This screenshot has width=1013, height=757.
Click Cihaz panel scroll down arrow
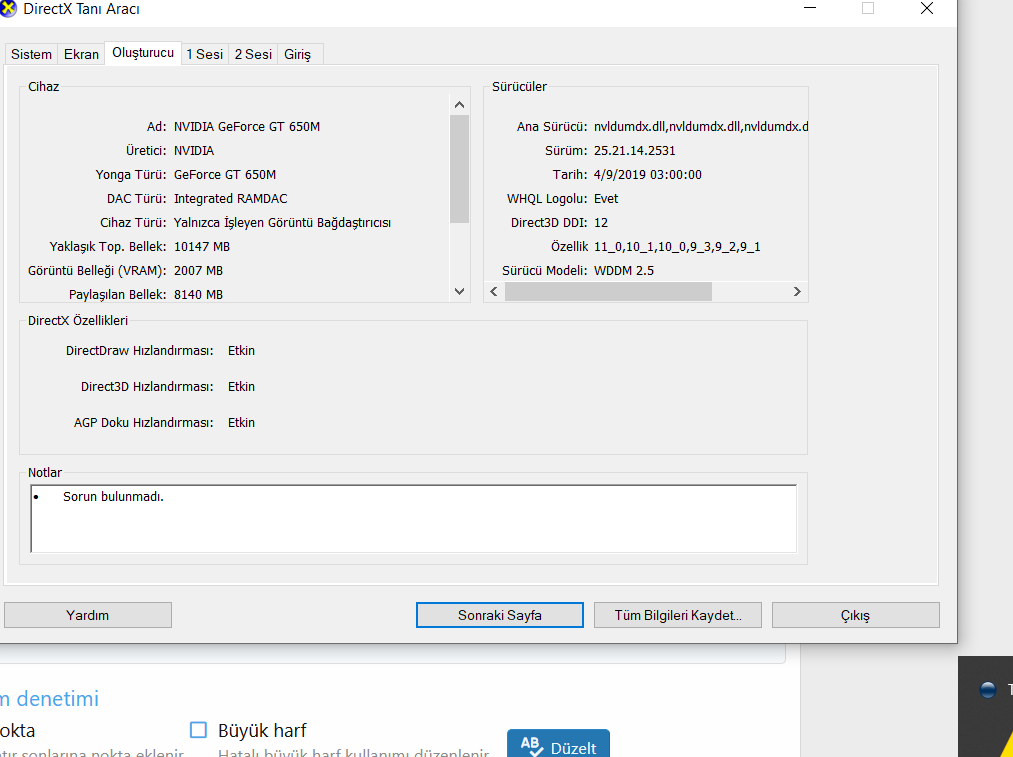click(x=459, y=291)
